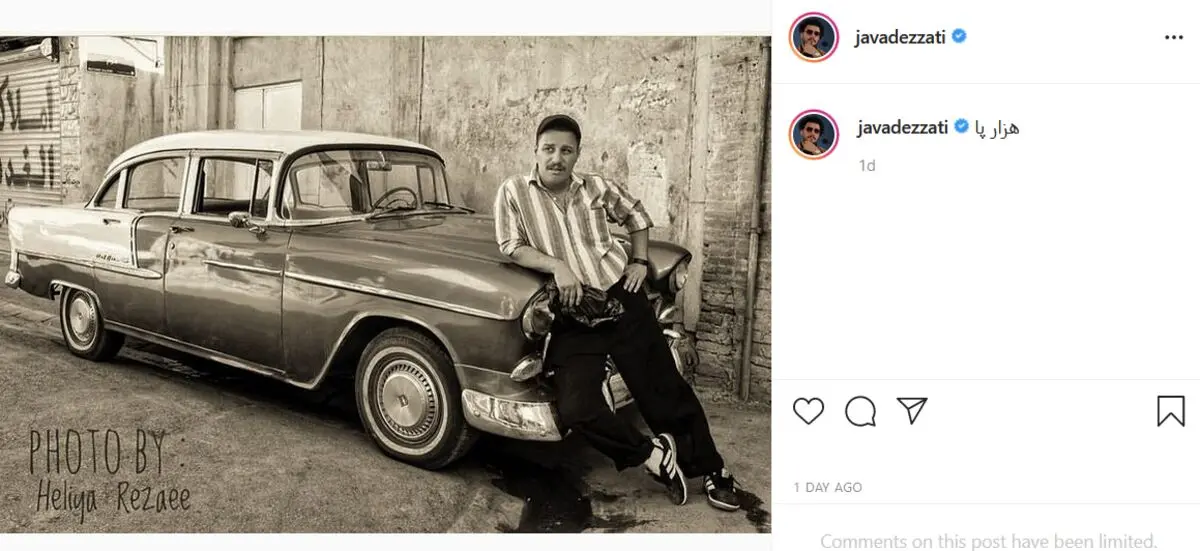Click verified badge next to caption
Screen dimensions: 1200x551
[x=959, y=127]
